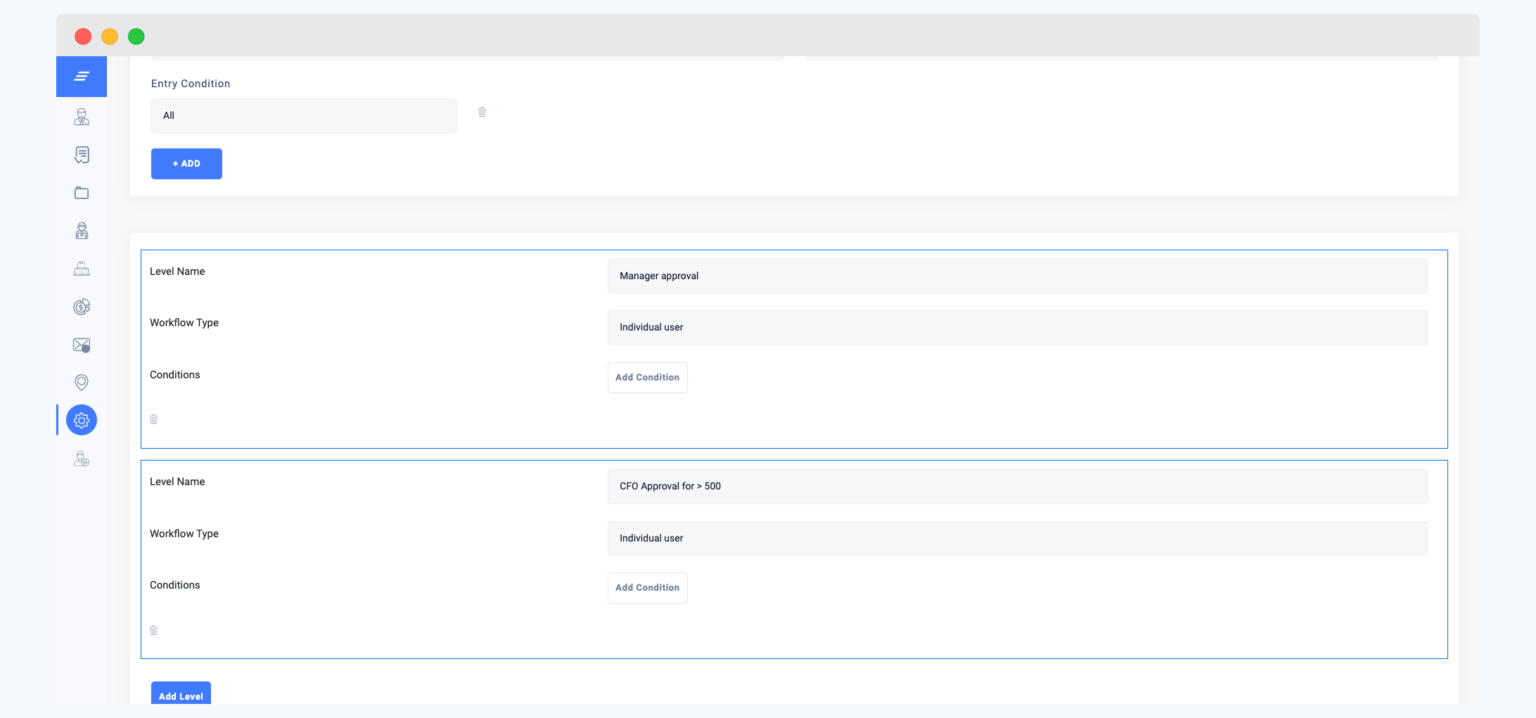Image resolution: width=1536 pixels, height=718 pixels.
Task: Open the settings gear in the sidebar
Action: (81, 419)
